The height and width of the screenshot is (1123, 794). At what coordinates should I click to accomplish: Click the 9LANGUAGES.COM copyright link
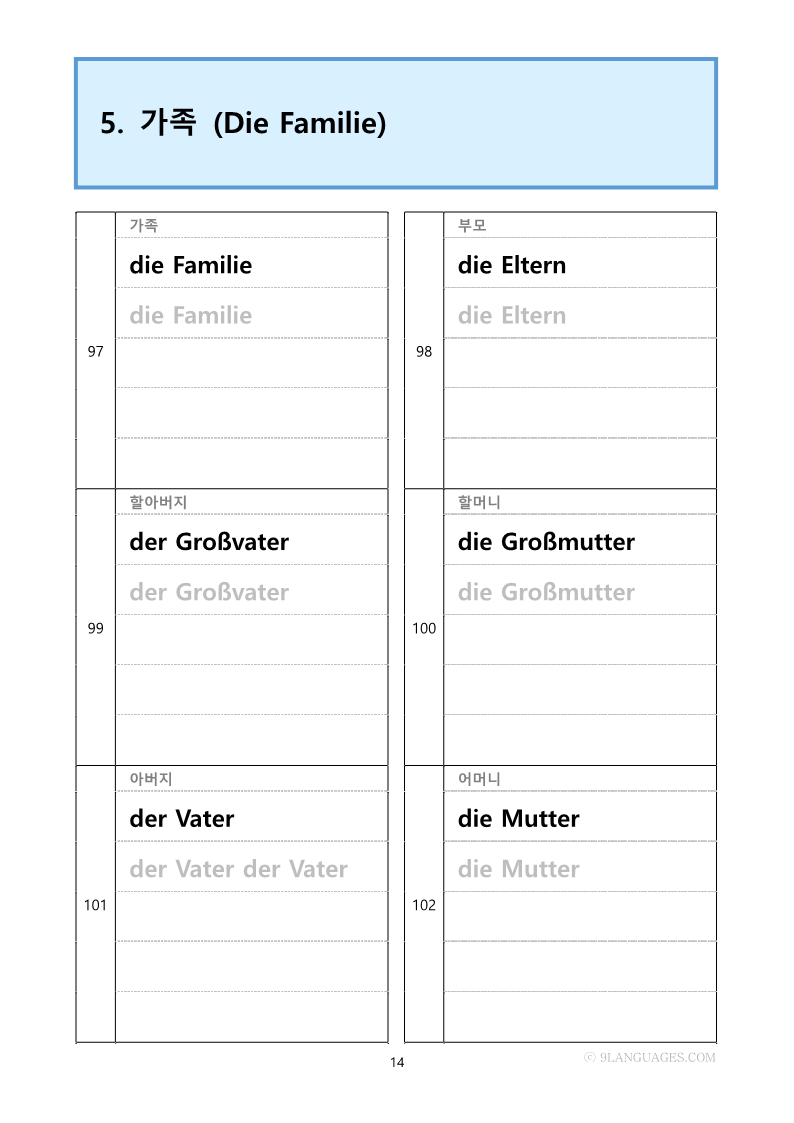tap(650, 1057)
